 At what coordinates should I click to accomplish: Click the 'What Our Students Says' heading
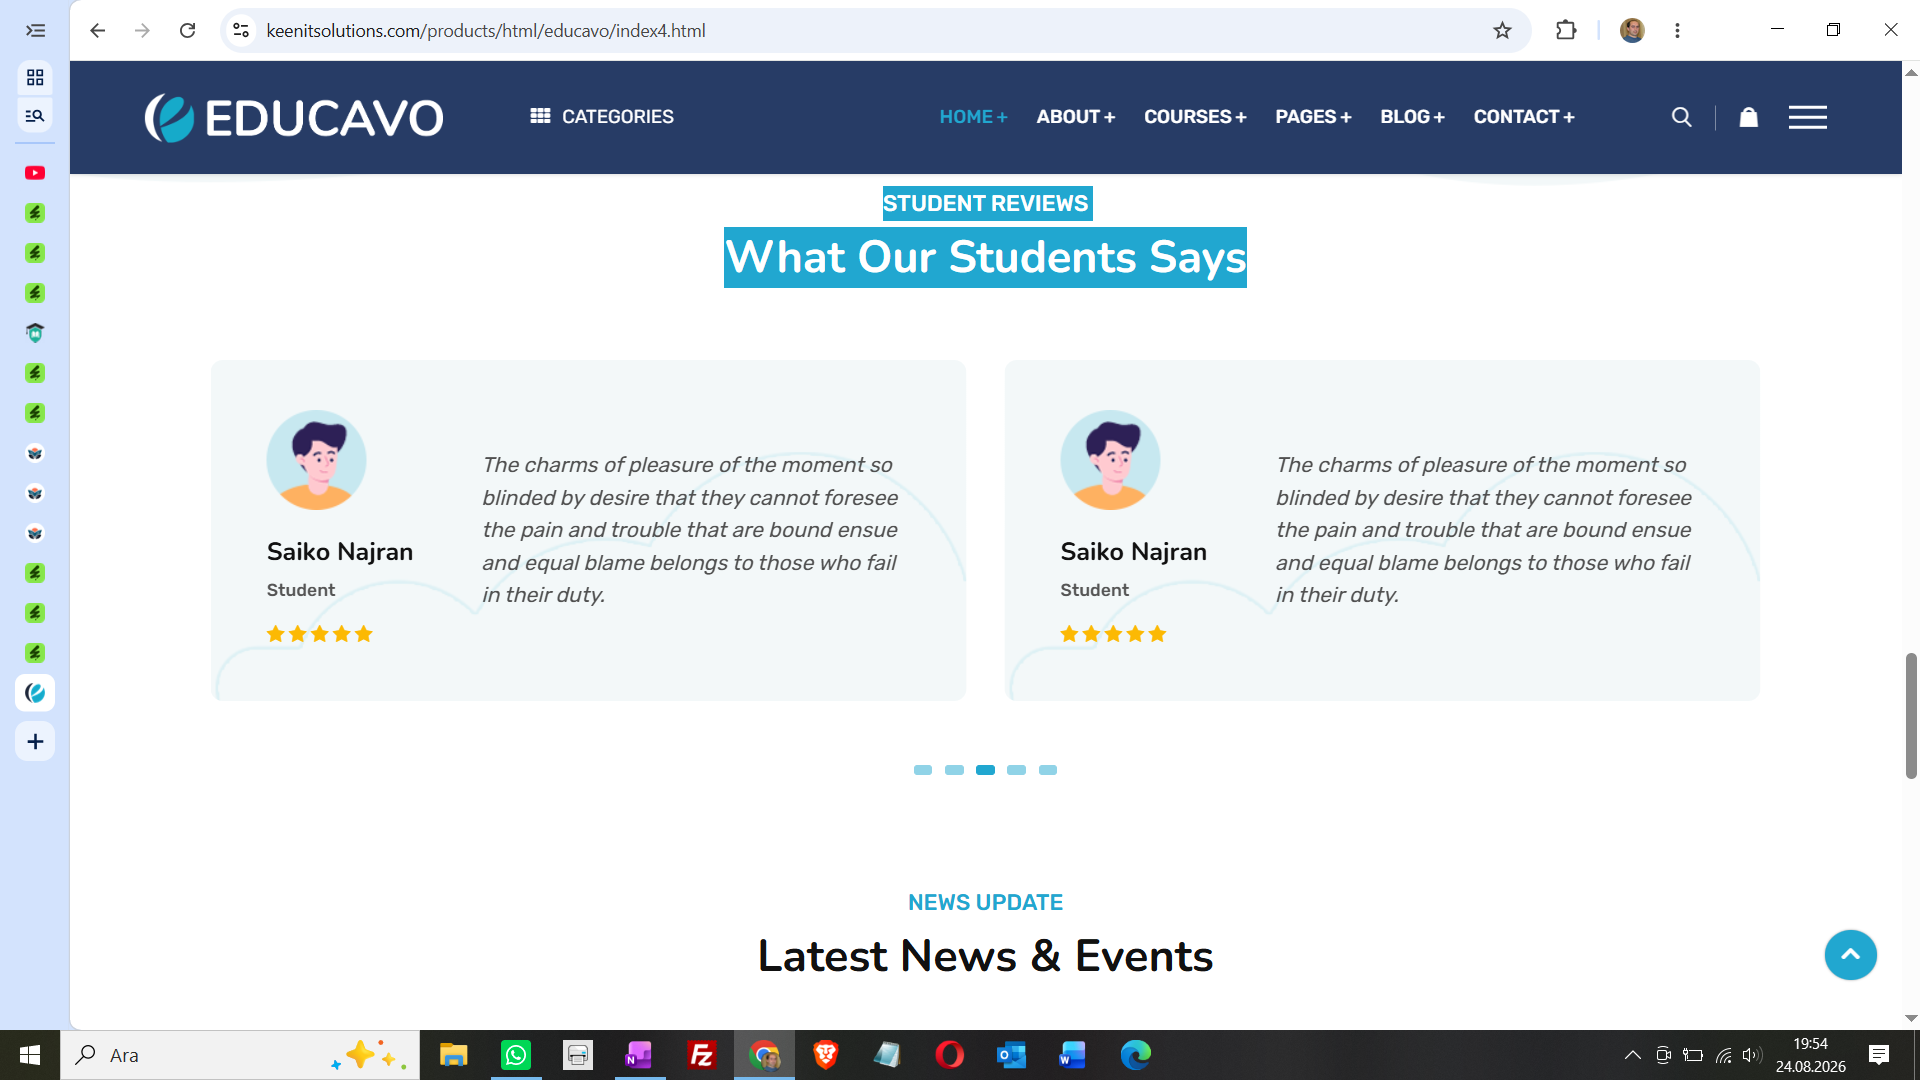985,257
